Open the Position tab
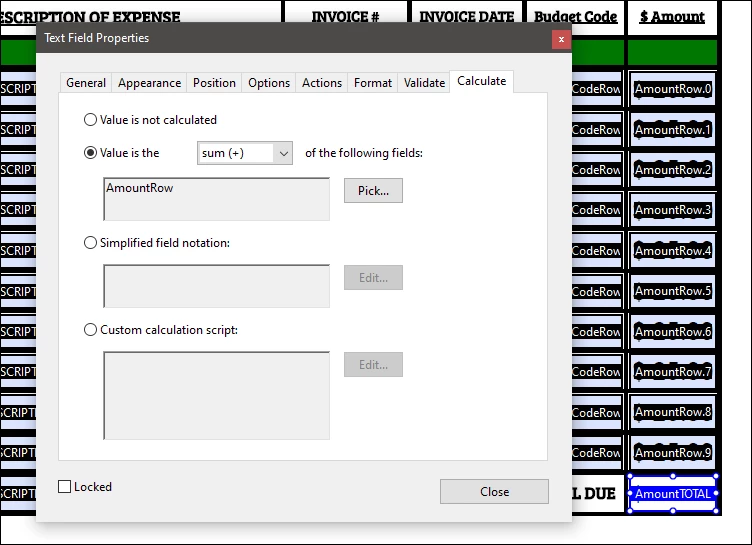Image resolution: width=752 pixels, height=545 pixels. 214,83
